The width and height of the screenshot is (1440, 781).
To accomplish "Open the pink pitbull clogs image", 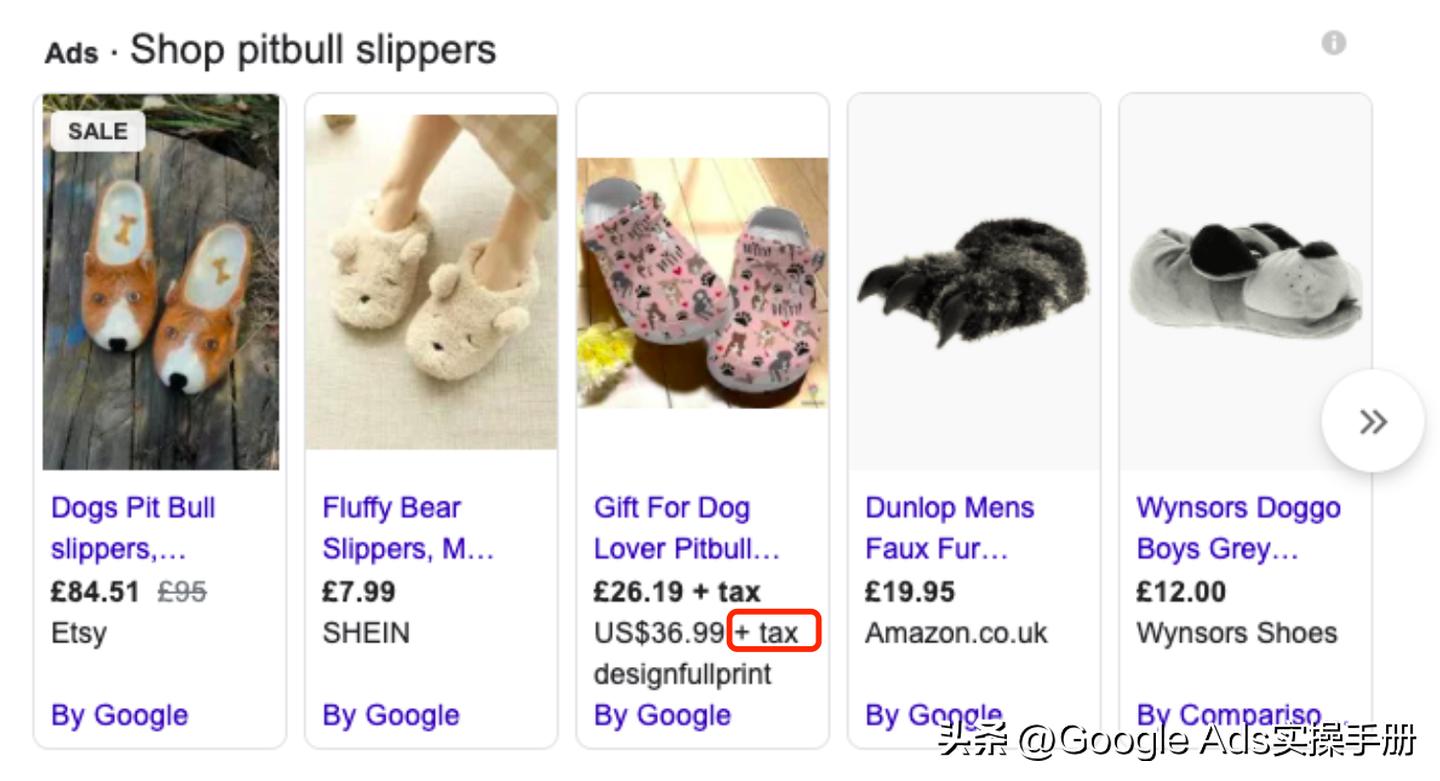I will 702,282.
